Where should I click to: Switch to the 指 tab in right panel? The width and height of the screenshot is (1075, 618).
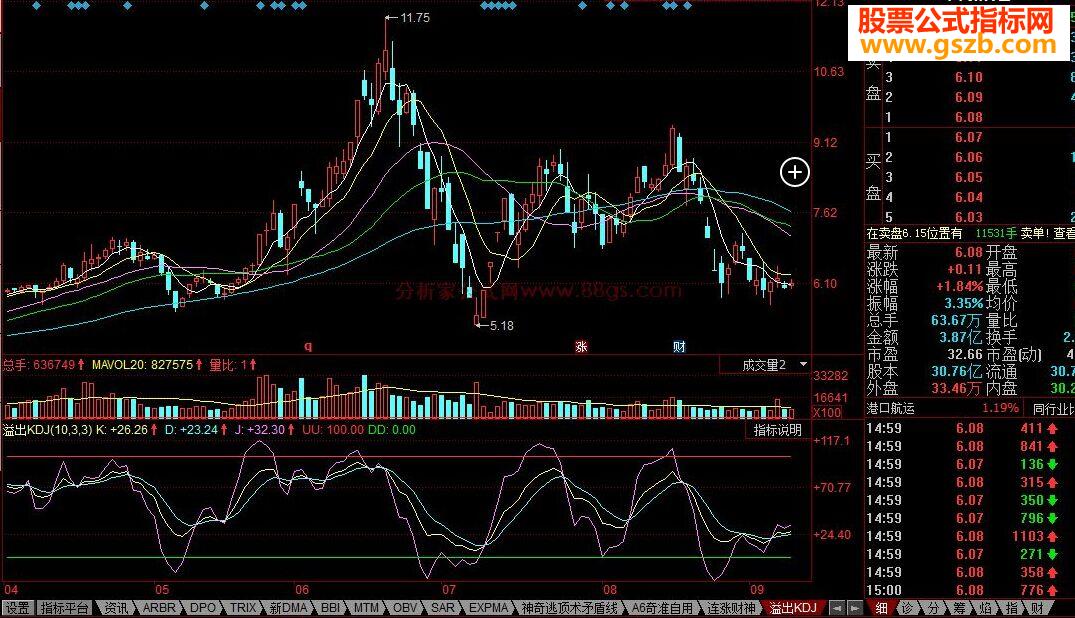(1011, 608)
